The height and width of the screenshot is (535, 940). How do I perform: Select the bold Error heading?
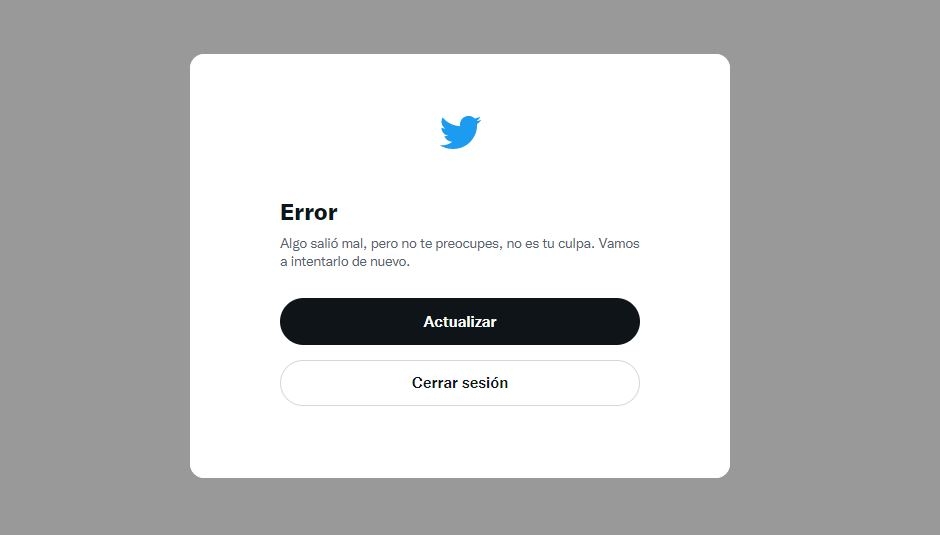pyautogui.click(x=309, y=212)
